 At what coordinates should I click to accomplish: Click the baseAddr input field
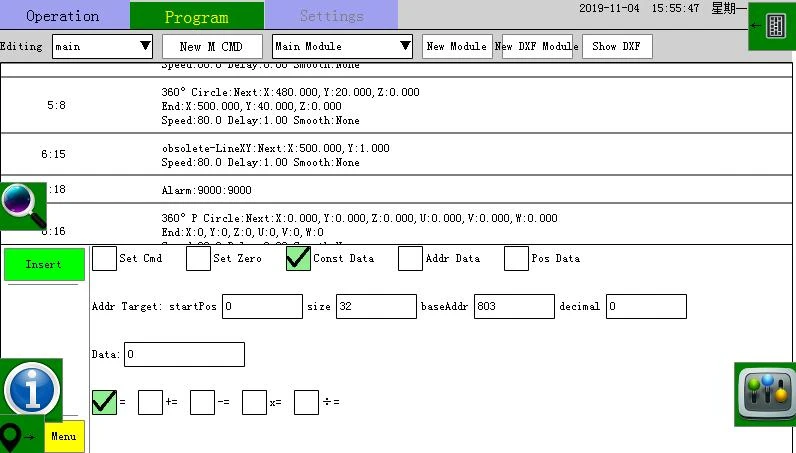[x=514, y=306]
